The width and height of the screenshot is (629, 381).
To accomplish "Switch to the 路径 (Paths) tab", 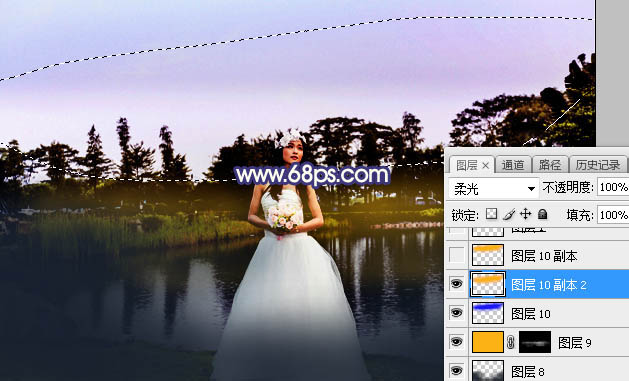I will (x=550, y=165).
